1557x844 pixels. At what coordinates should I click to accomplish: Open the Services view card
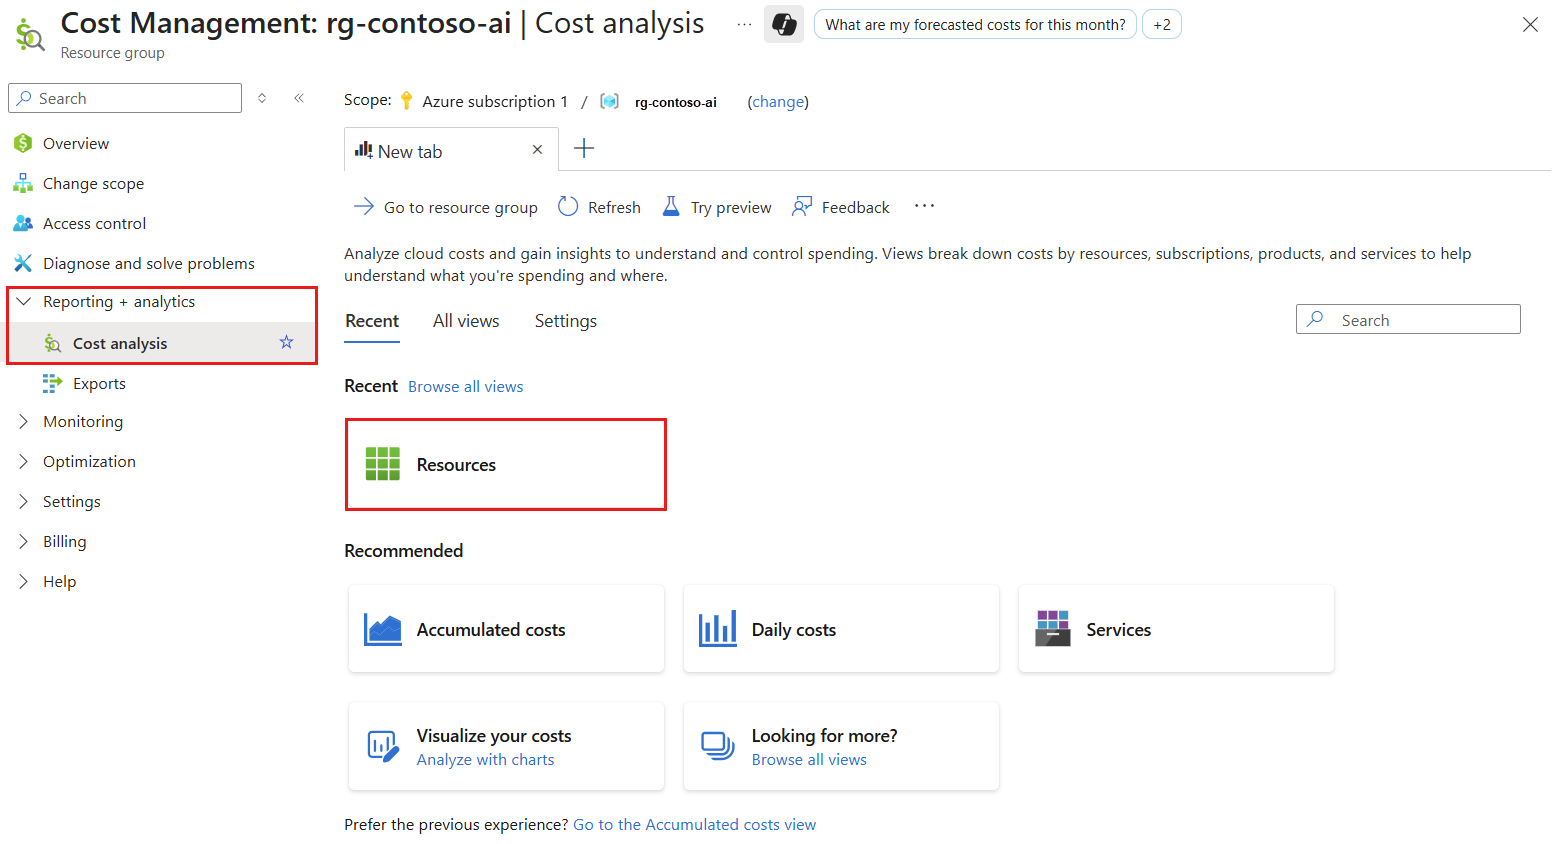point(1175,629)
